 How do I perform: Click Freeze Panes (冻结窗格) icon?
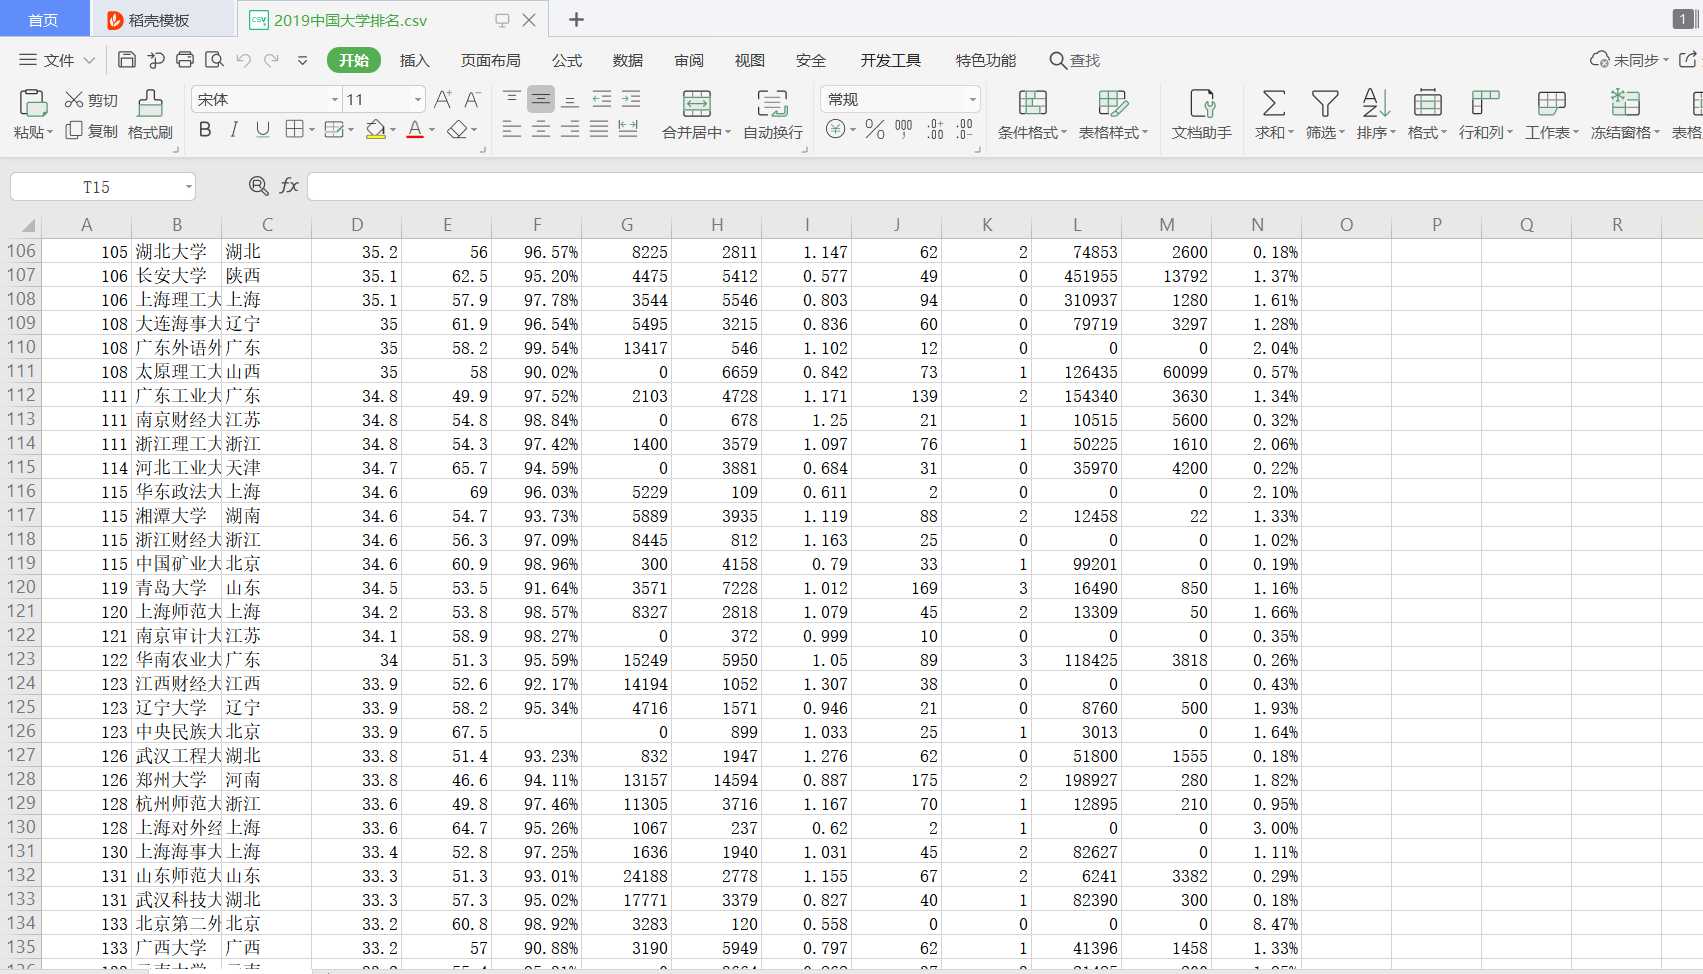coord(1625,103)
